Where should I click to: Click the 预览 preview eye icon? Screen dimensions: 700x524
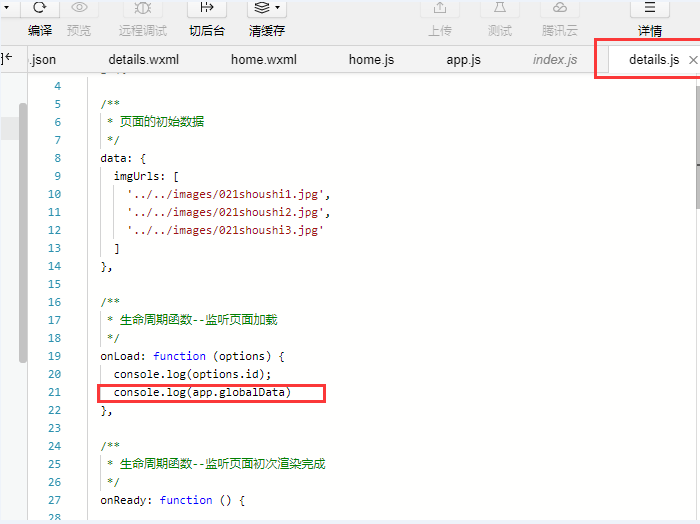point(79,7)
